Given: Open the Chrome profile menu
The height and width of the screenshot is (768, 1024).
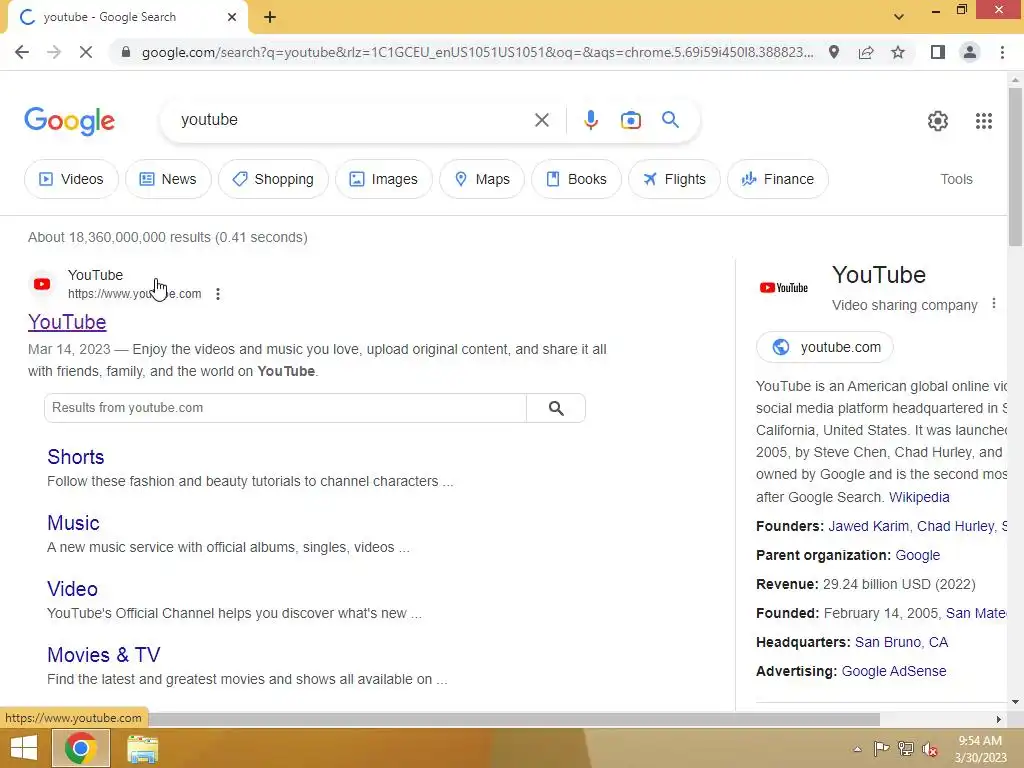Looking at the screenshot, I should 970,52.
